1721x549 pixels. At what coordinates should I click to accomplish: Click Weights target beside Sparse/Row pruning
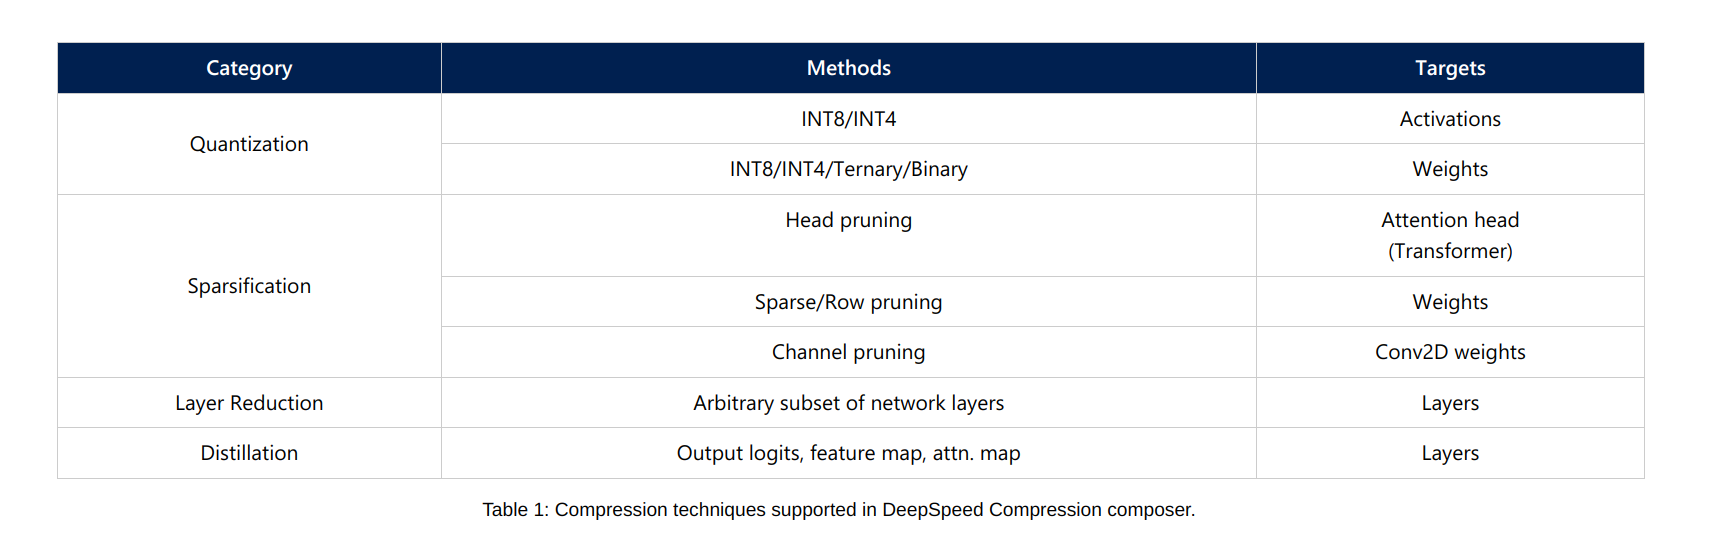click(x=1449, y=302)
